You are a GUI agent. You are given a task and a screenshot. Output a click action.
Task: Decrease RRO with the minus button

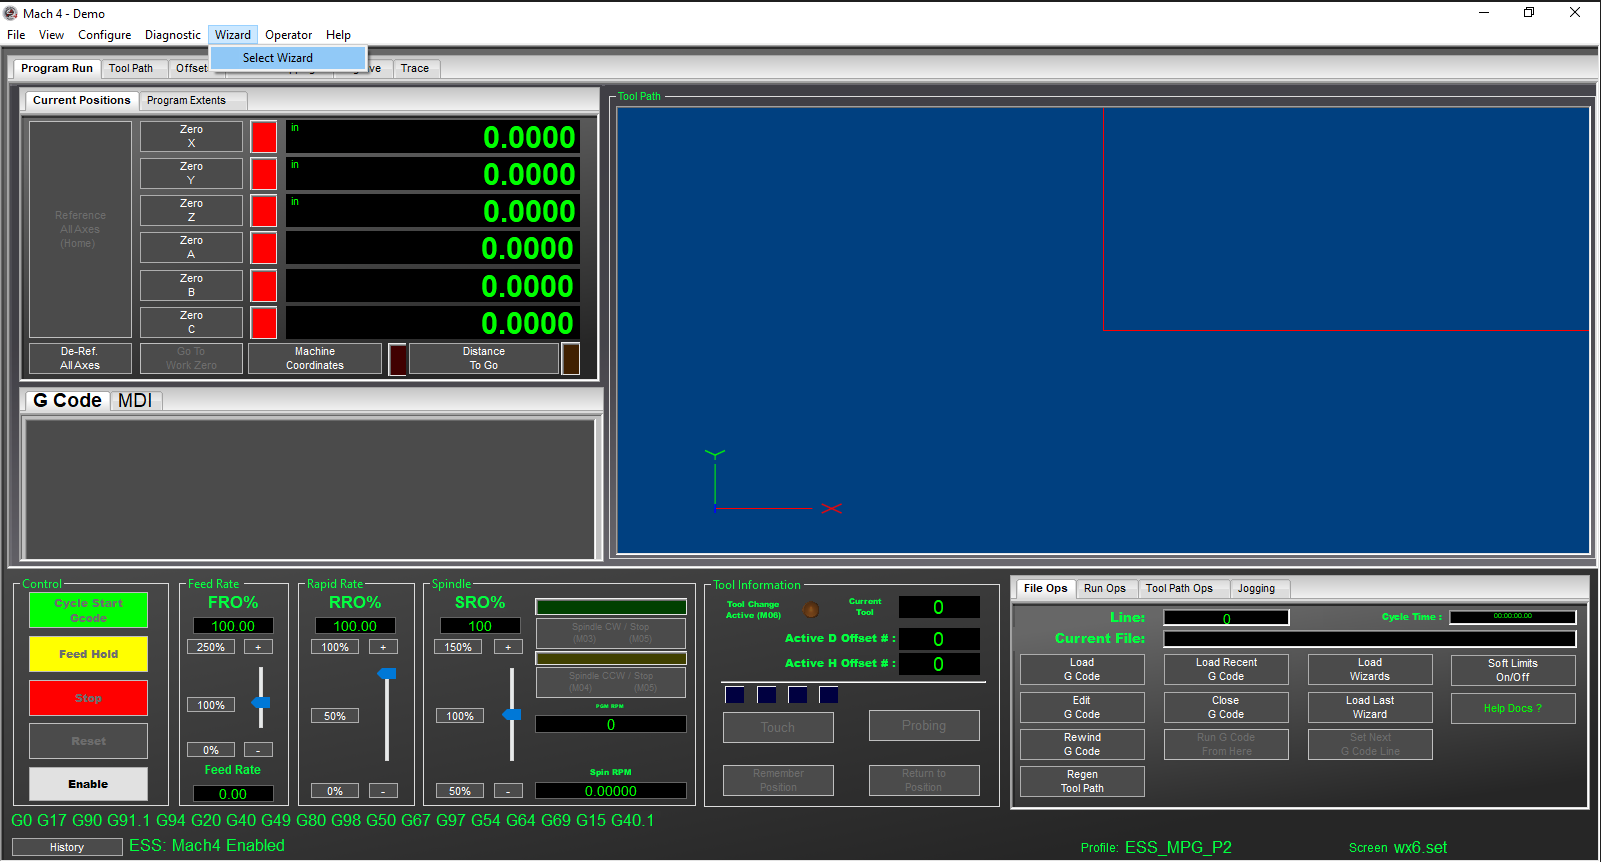(383, 791)
